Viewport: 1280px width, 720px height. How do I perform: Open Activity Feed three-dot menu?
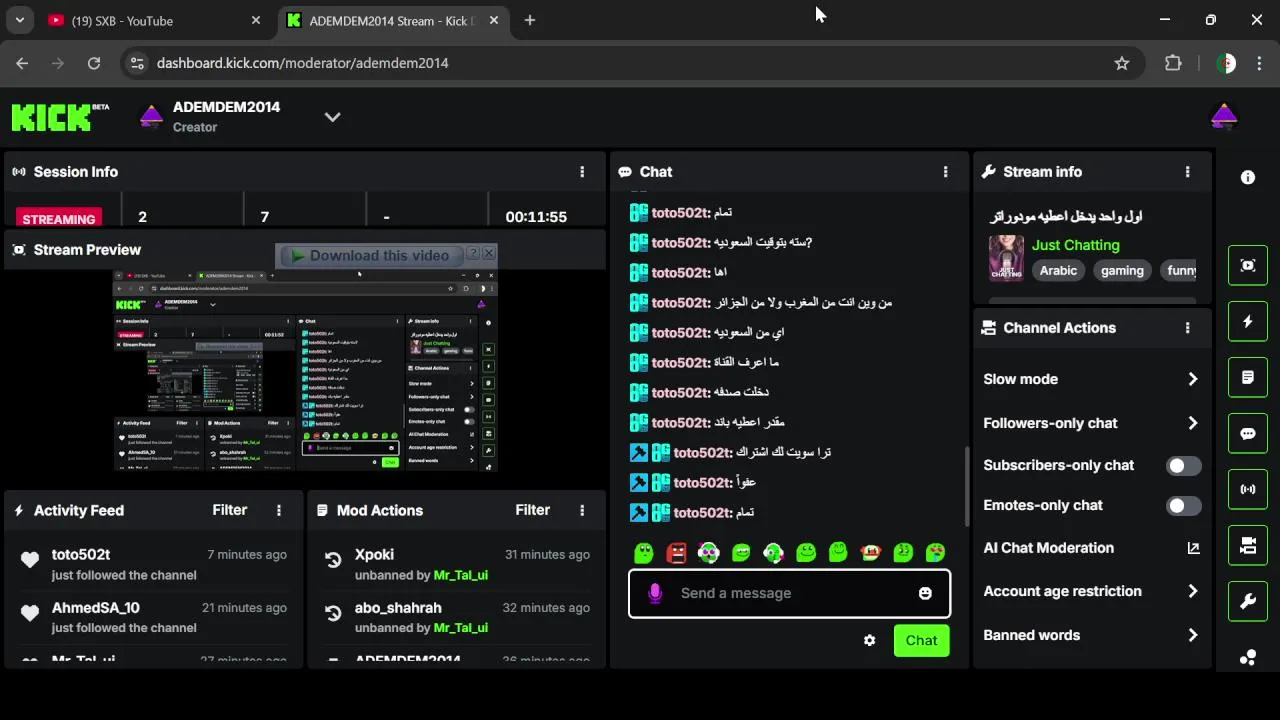[279, 510]
